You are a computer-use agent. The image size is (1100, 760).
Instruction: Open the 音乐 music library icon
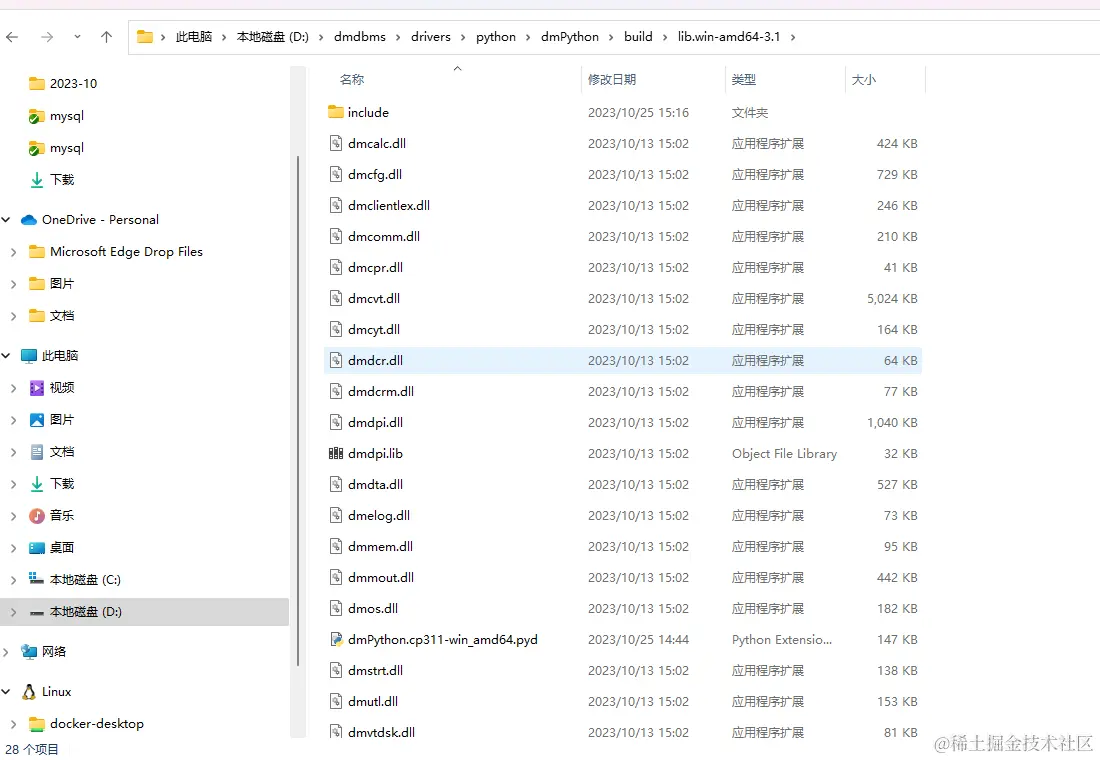pos(36,516)
